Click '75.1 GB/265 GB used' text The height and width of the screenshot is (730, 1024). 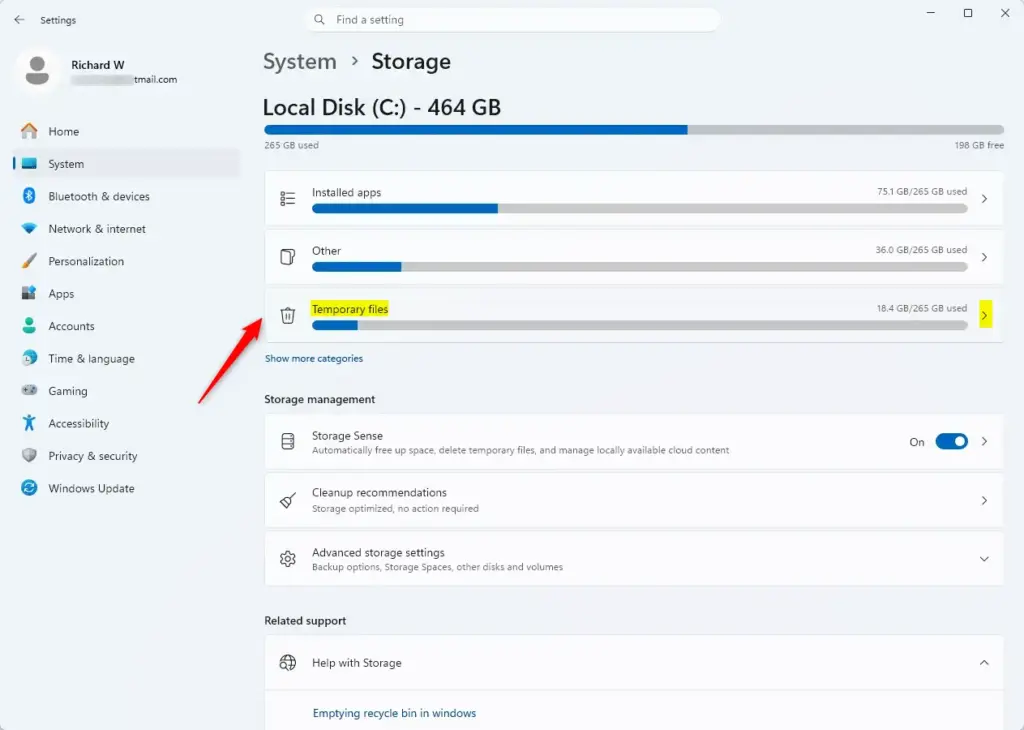(921, 191)
